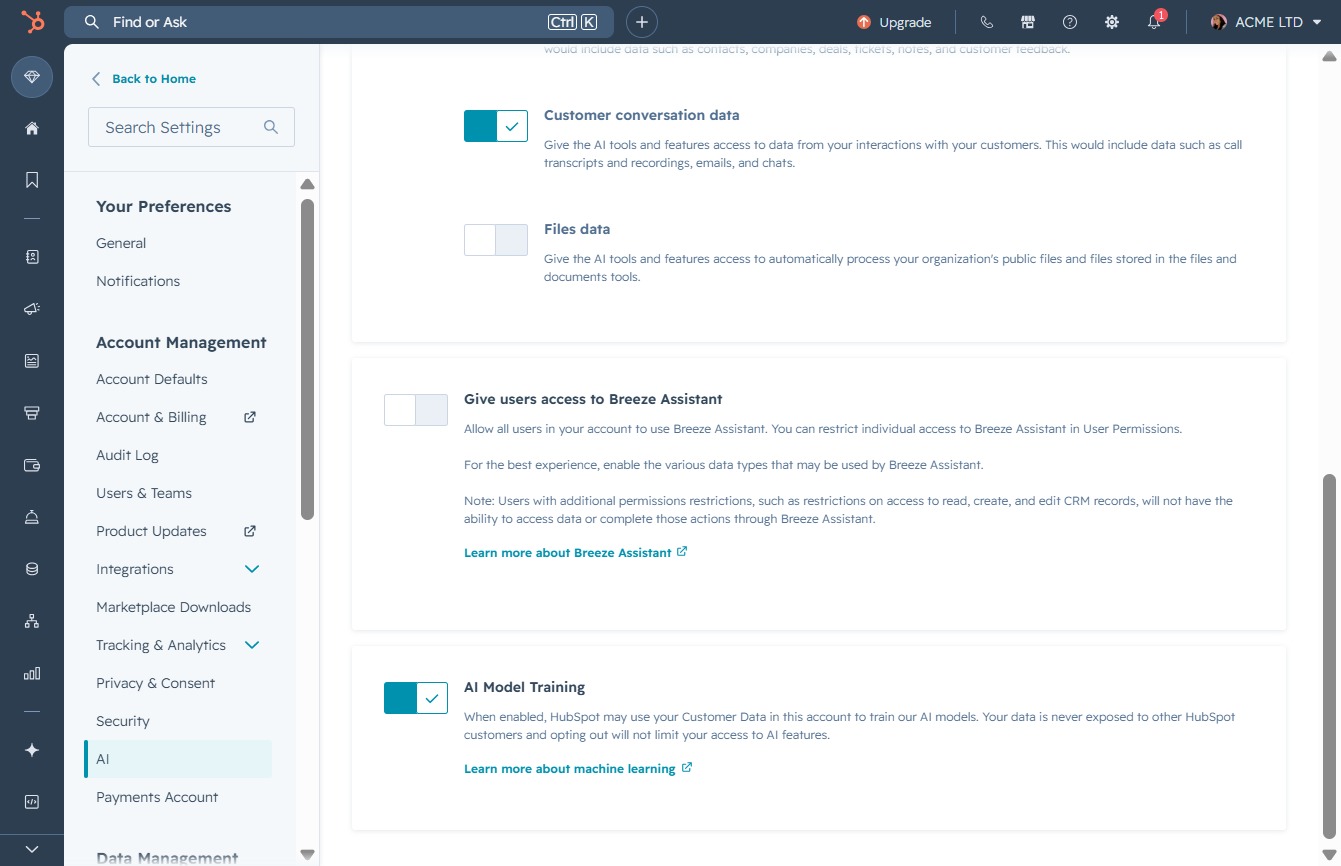The image size is (1341, 866).
Task: Click the settings sidebar scrollbar thumb
Action: 307,359
